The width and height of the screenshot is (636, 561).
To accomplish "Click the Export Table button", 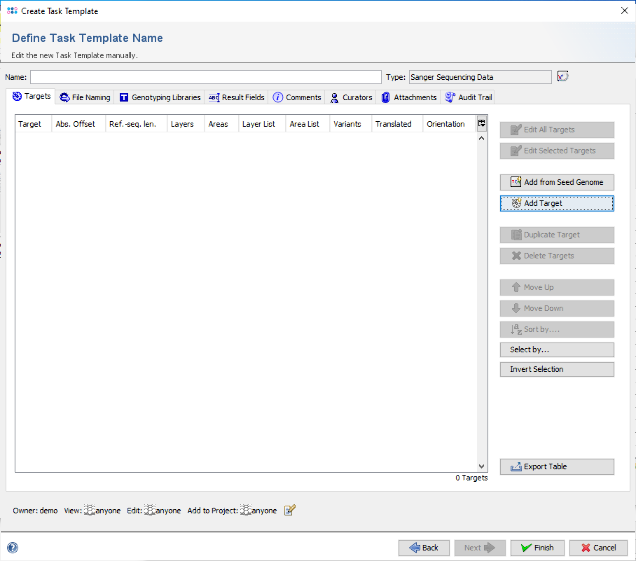I will (x=557, y=466).
